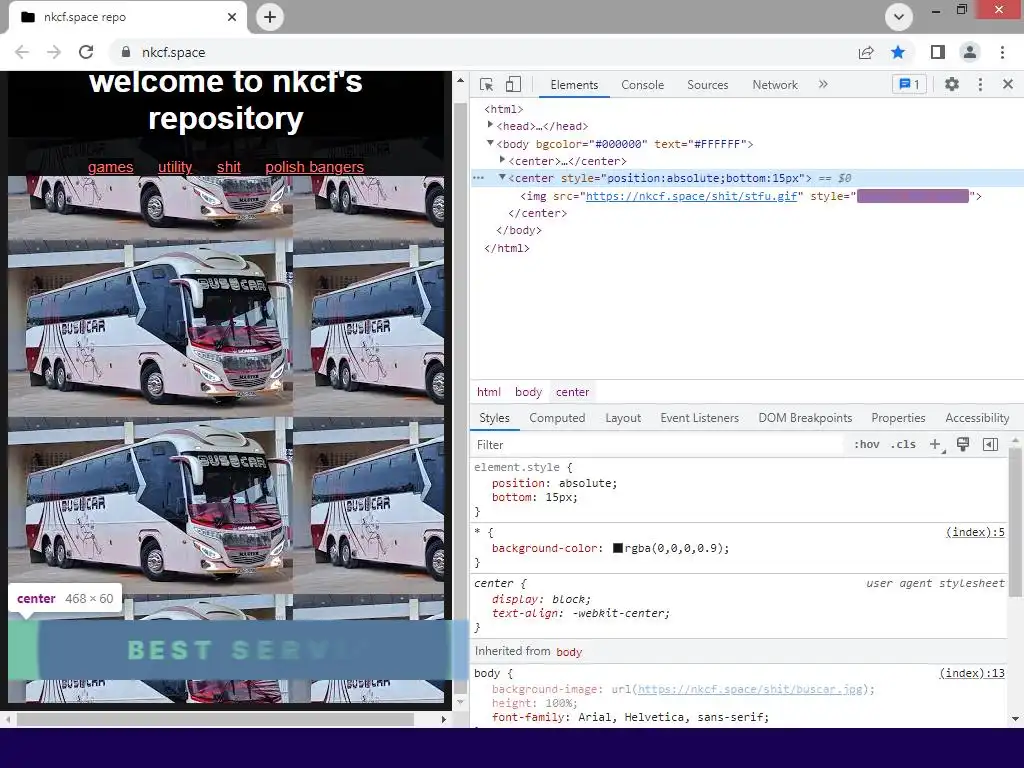This screenshot has height=768, width=1024.
Task: Show more DevTools tabs chevron
Action: (x=823, y=84)
